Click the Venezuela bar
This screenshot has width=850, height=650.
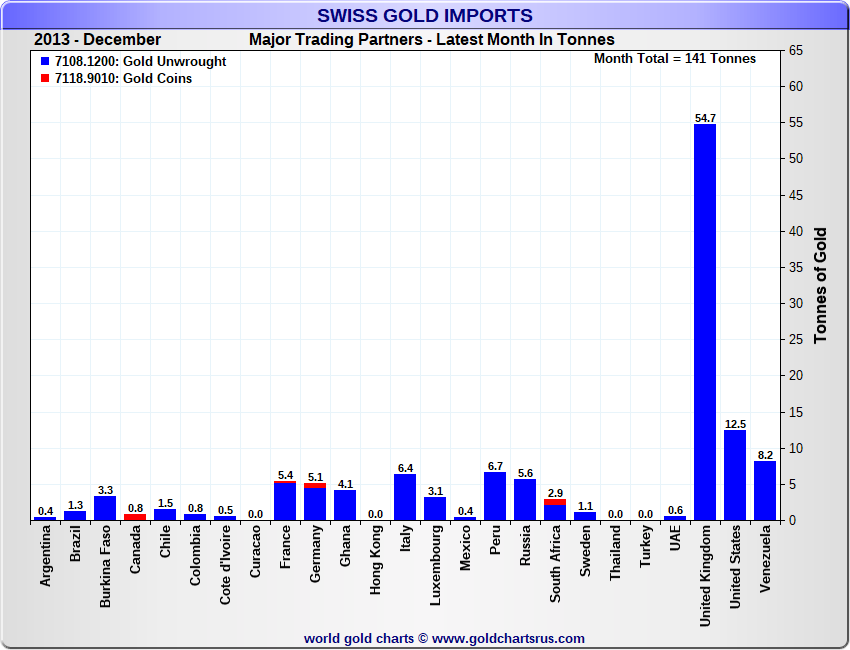(x=765, y=491)
